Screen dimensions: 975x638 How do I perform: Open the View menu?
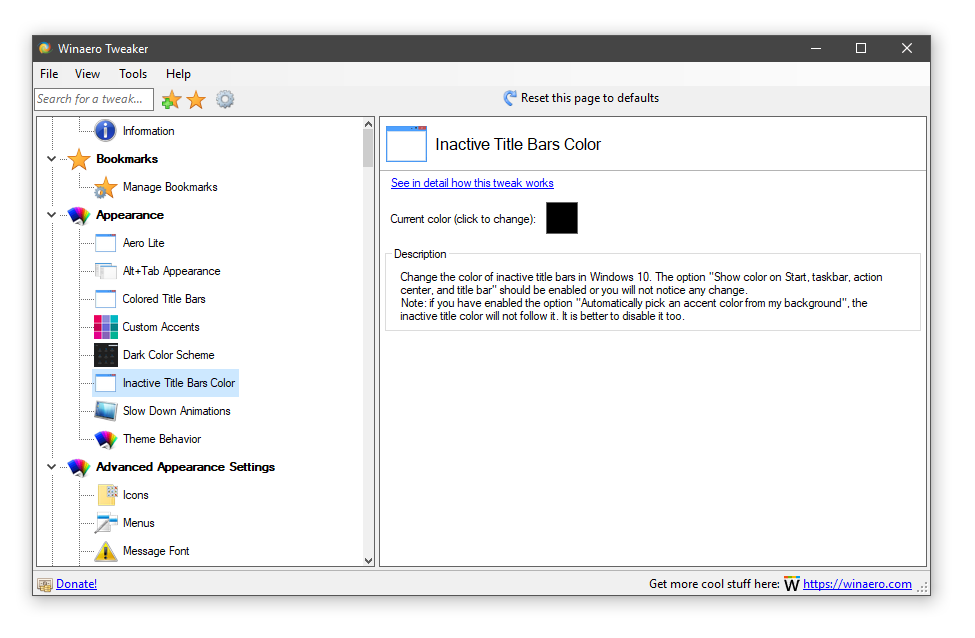click(x=87, y=74)
